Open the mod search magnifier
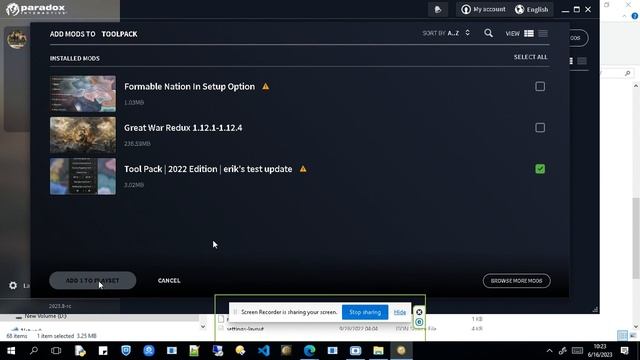This screenshot has height=360, width=640. [x=488, y=33]
